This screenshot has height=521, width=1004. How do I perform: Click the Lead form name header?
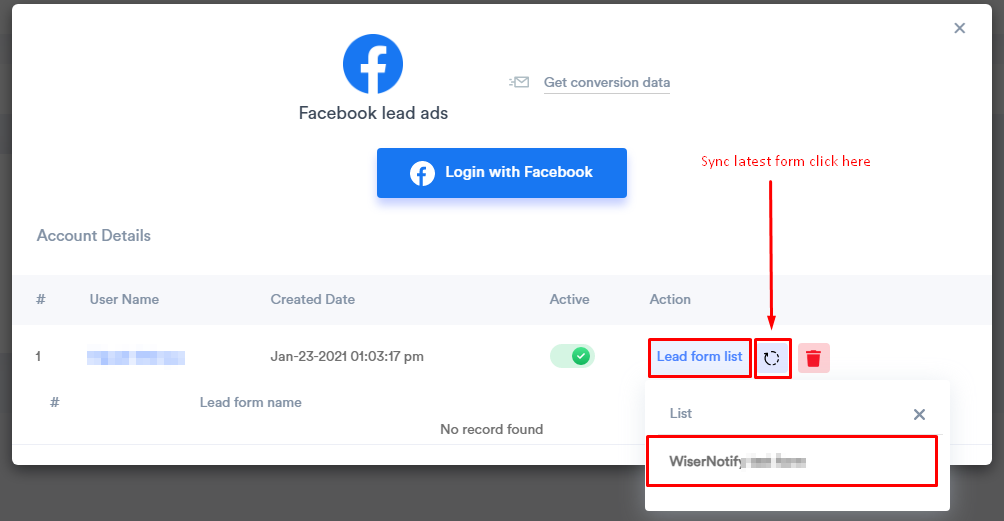click(250, 403)
